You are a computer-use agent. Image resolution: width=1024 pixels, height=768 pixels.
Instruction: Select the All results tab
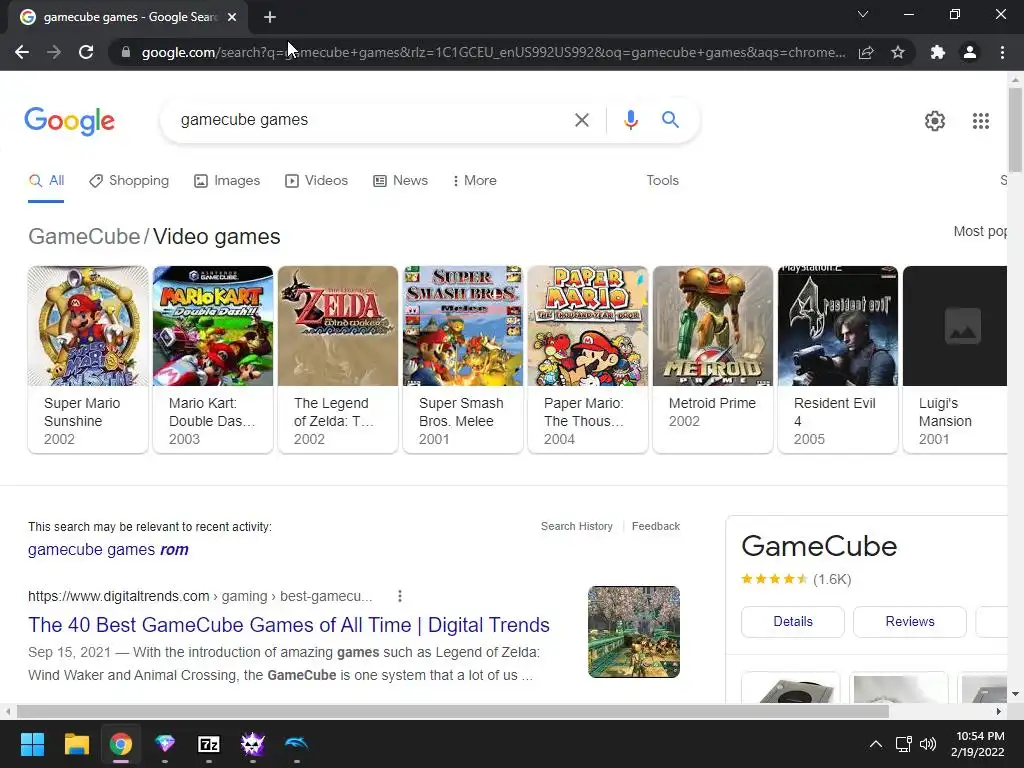click(46, 181)
